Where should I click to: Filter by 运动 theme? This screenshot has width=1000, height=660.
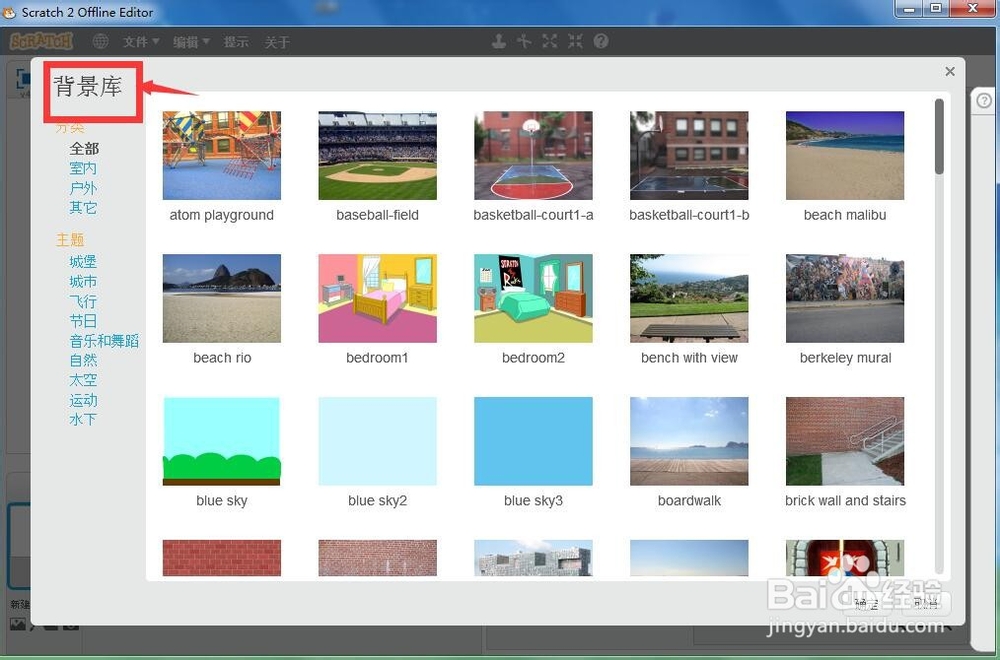(x=84, y=400)
